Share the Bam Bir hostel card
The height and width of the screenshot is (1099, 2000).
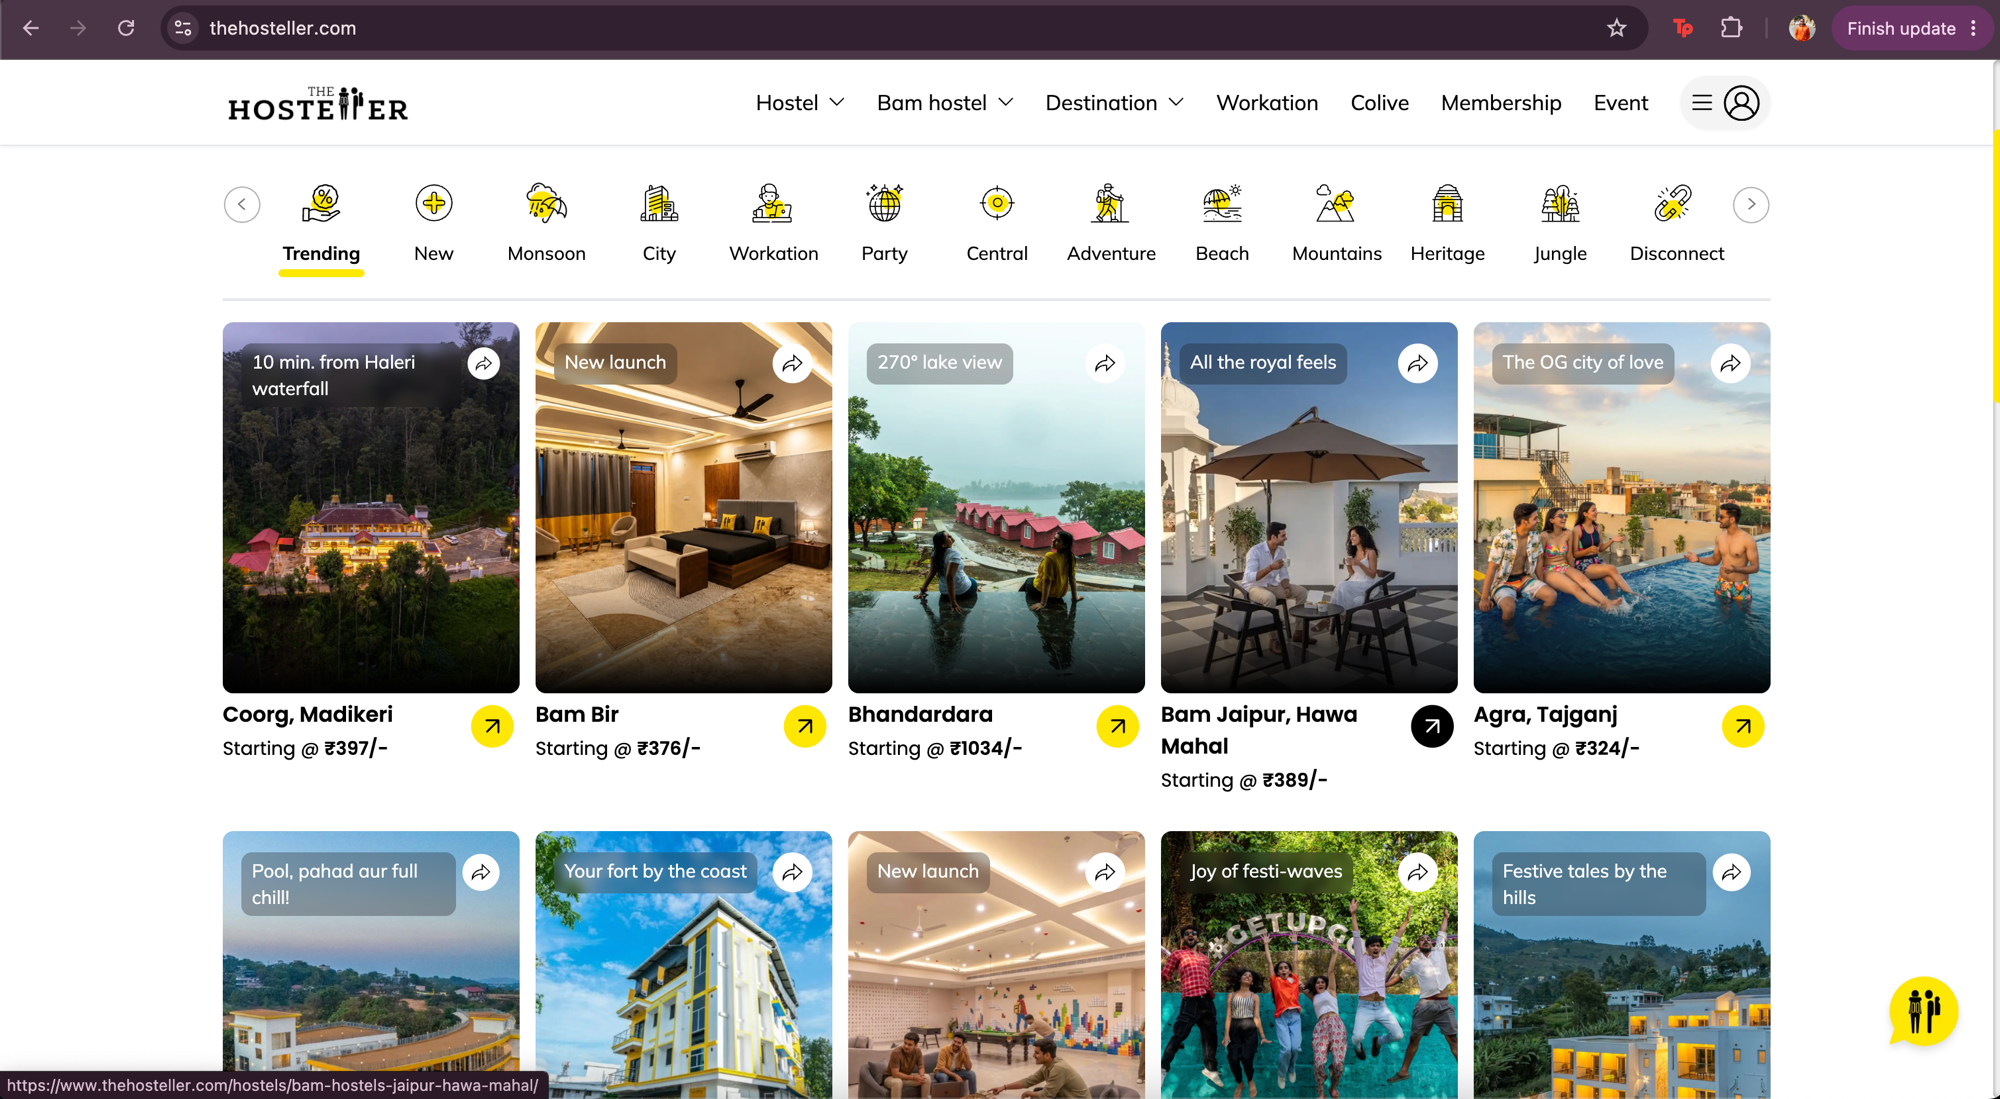pos(793,363)
